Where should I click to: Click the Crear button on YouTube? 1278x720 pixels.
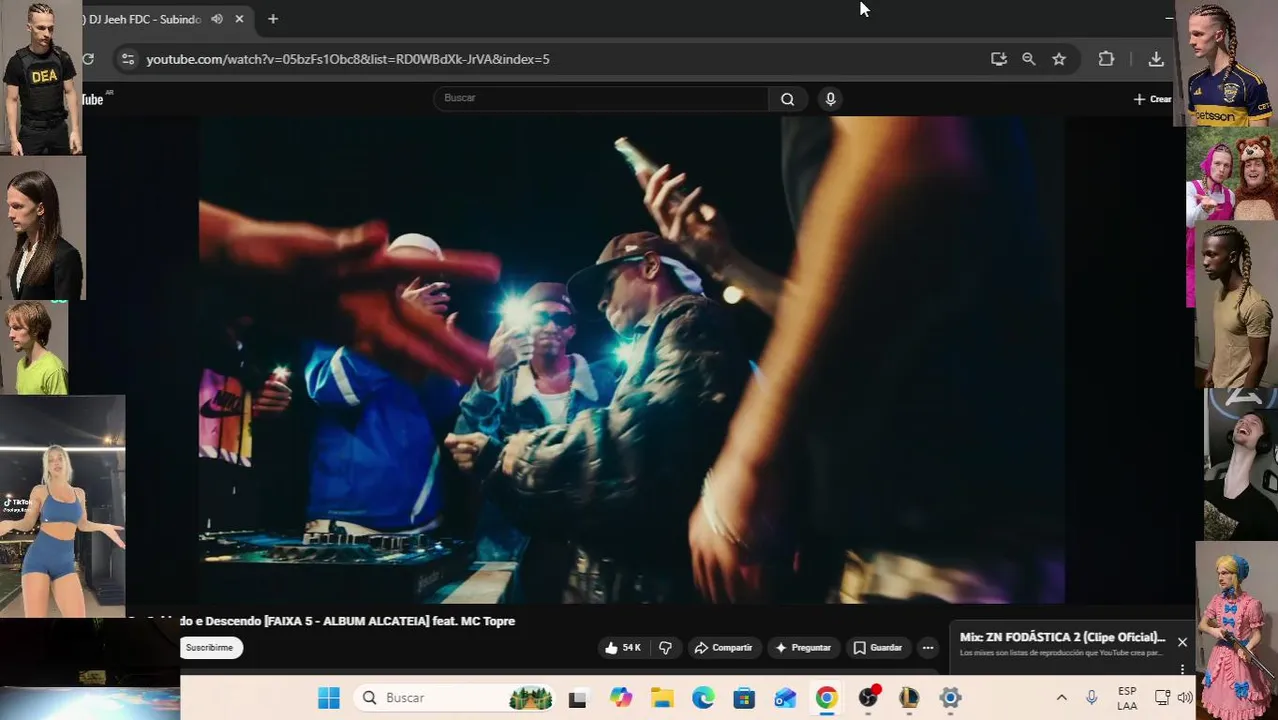(1152, 99)
